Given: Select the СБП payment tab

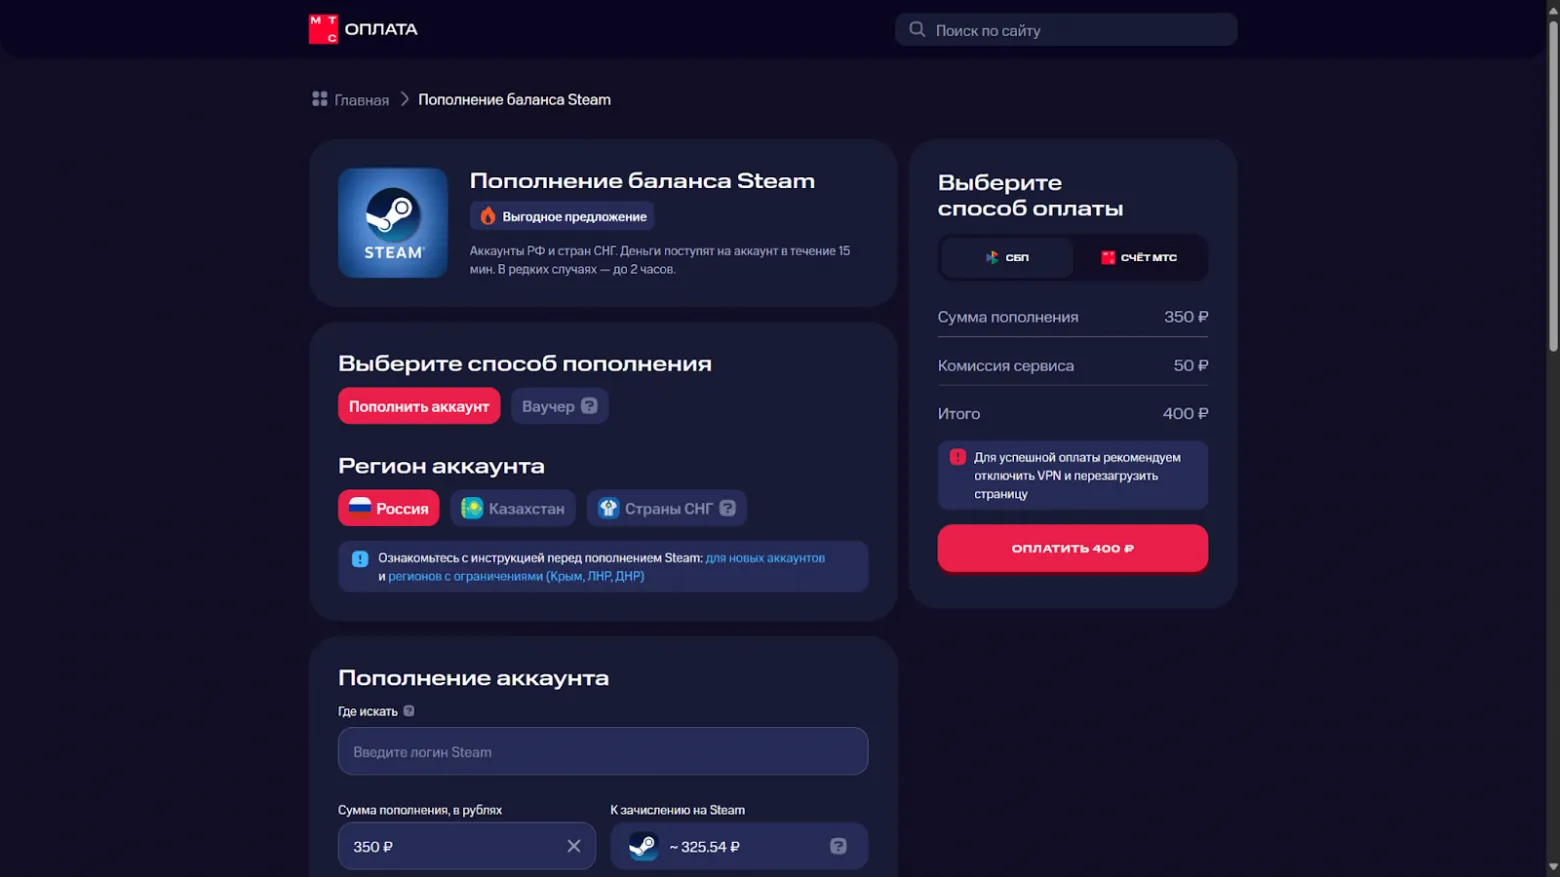Looking at the screenshot, I should tap(1006, 257).
